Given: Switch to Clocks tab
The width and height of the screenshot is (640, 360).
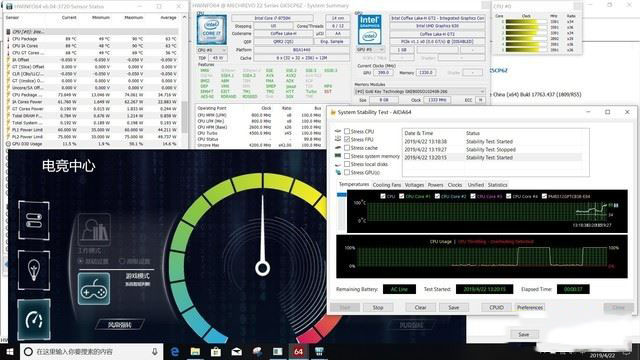Looking at the screenshot, I should (x=455, y=185).
